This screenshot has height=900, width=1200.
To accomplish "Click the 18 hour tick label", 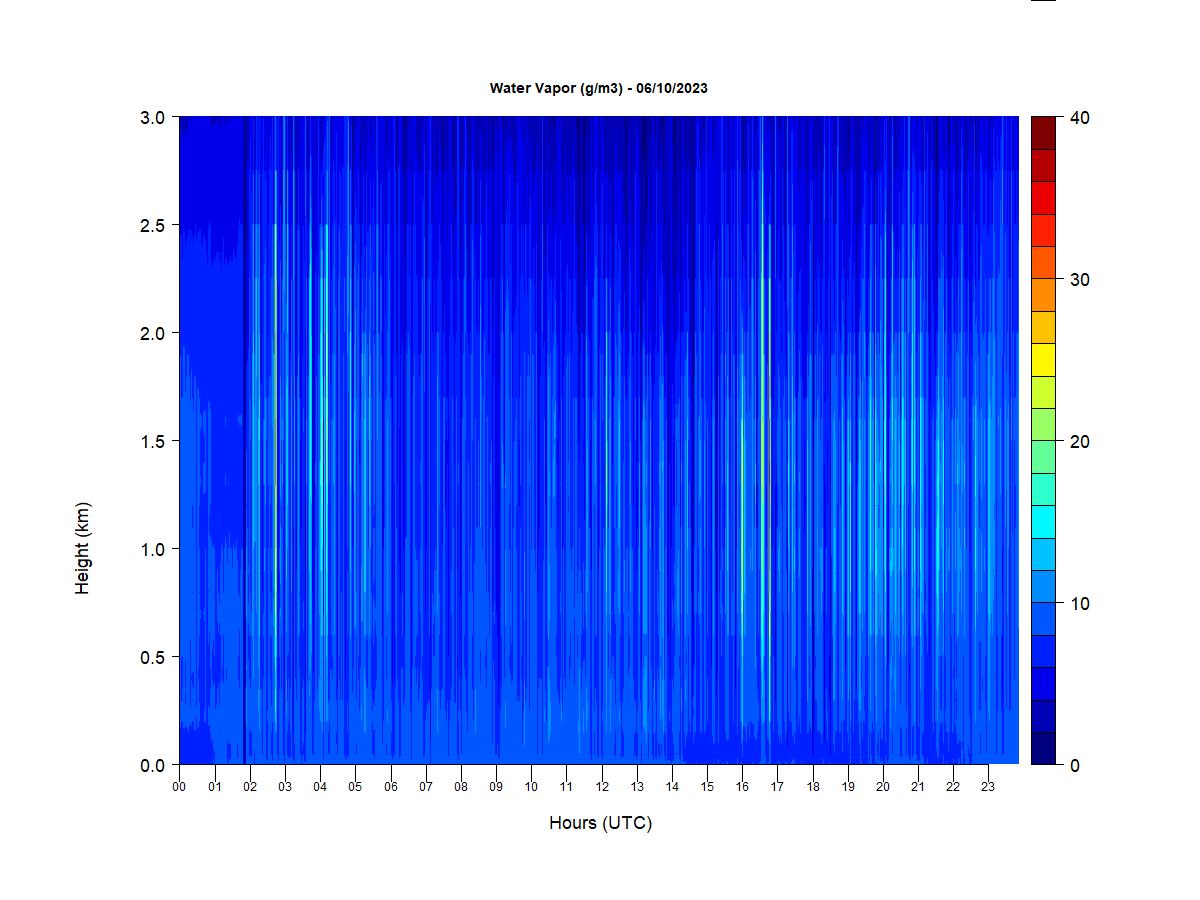I will (x=813, y=786).
